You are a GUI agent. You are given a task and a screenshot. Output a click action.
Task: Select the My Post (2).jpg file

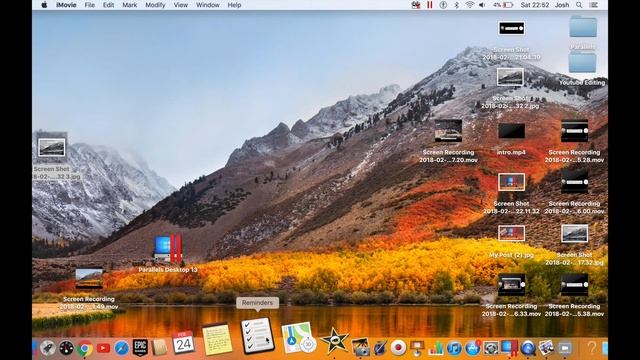click(x=511, y=242)
